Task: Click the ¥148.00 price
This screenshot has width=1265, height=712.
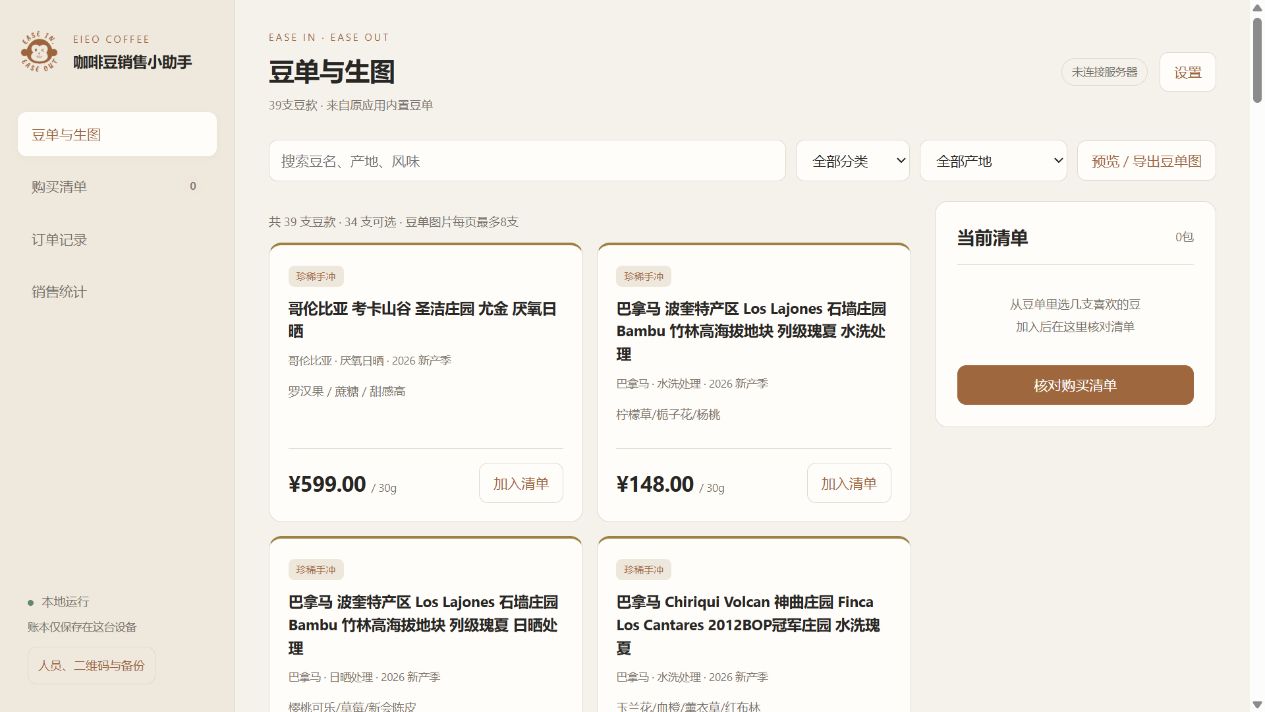Action: pyautogui.click(x=655, y=484)
